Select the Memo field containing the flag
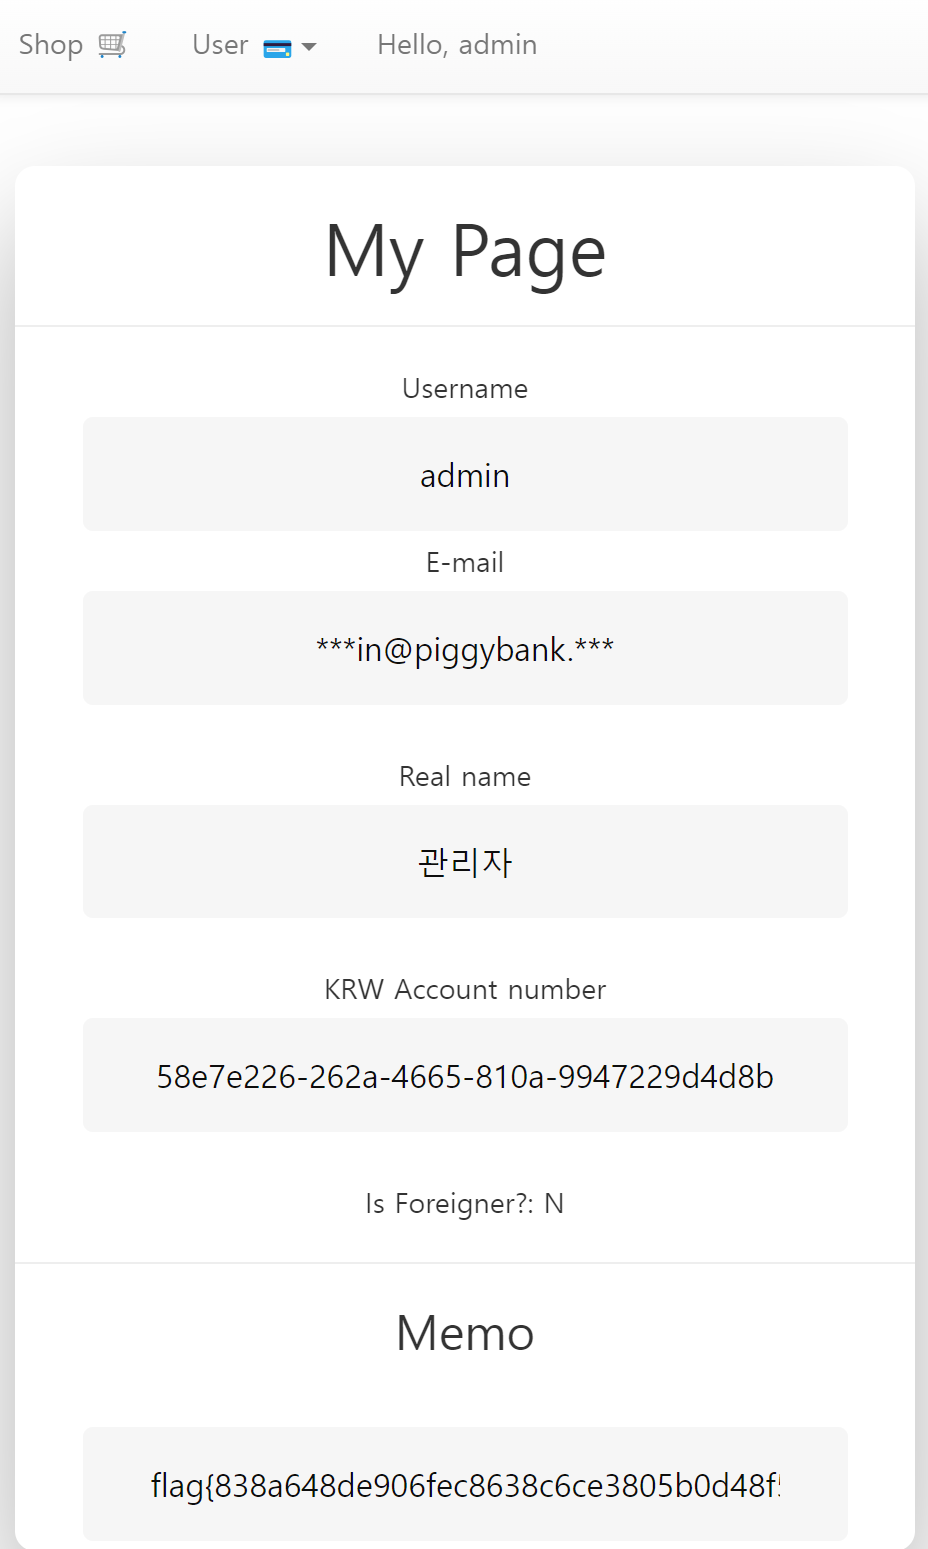 (464, 1484)
